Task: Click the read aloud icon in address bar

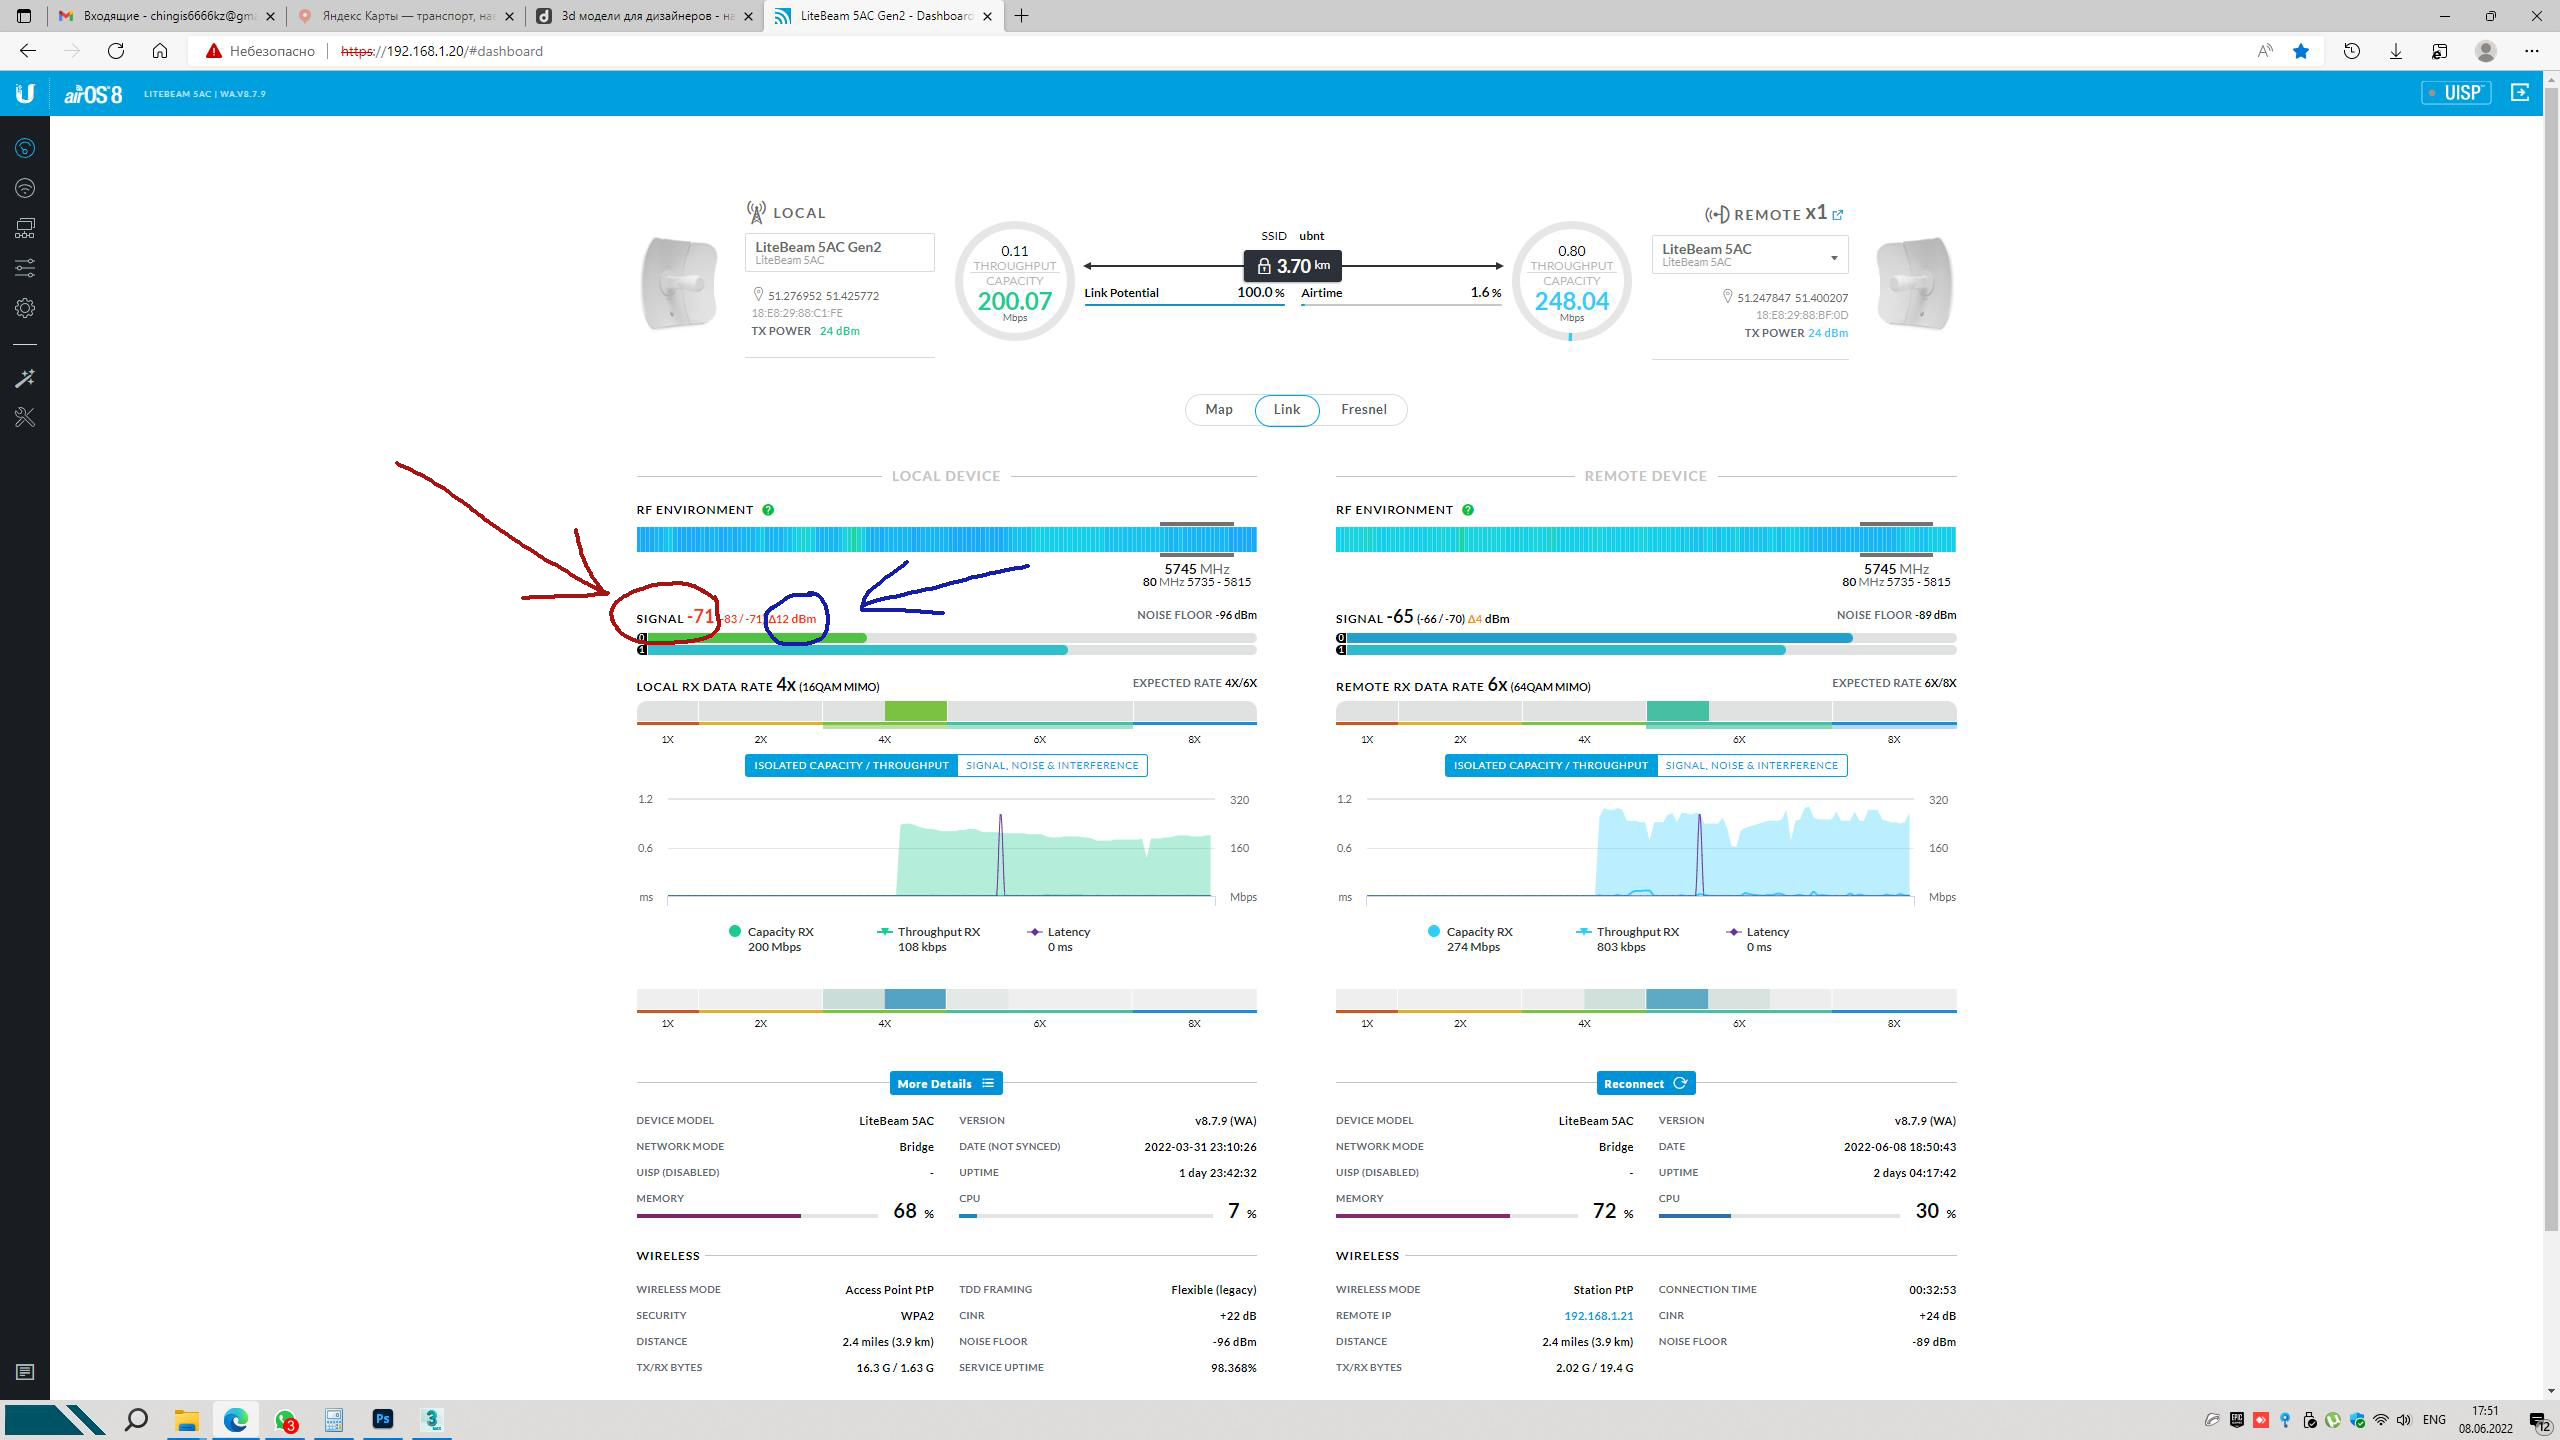Action: [2265, 51]
